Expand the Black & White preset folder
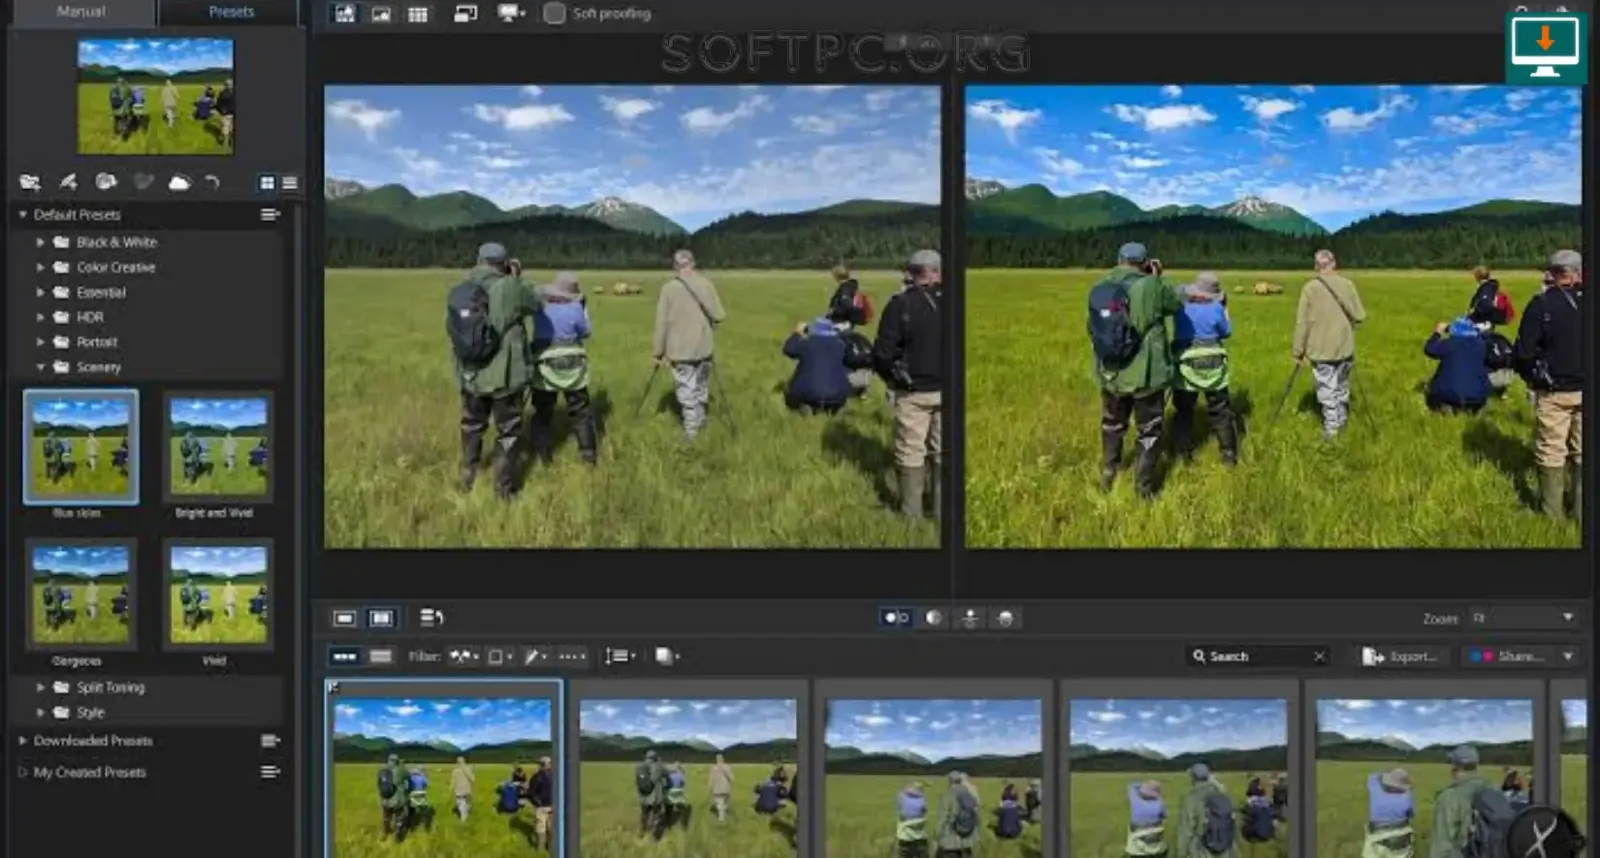1600x858 pixels. point(40,242)
